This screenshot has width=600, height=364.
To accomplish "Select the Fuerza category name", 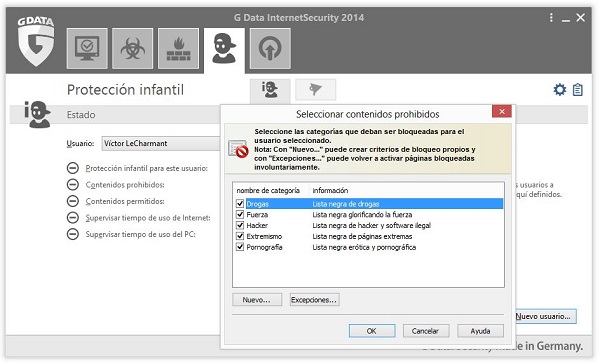I will pos(257,214).
